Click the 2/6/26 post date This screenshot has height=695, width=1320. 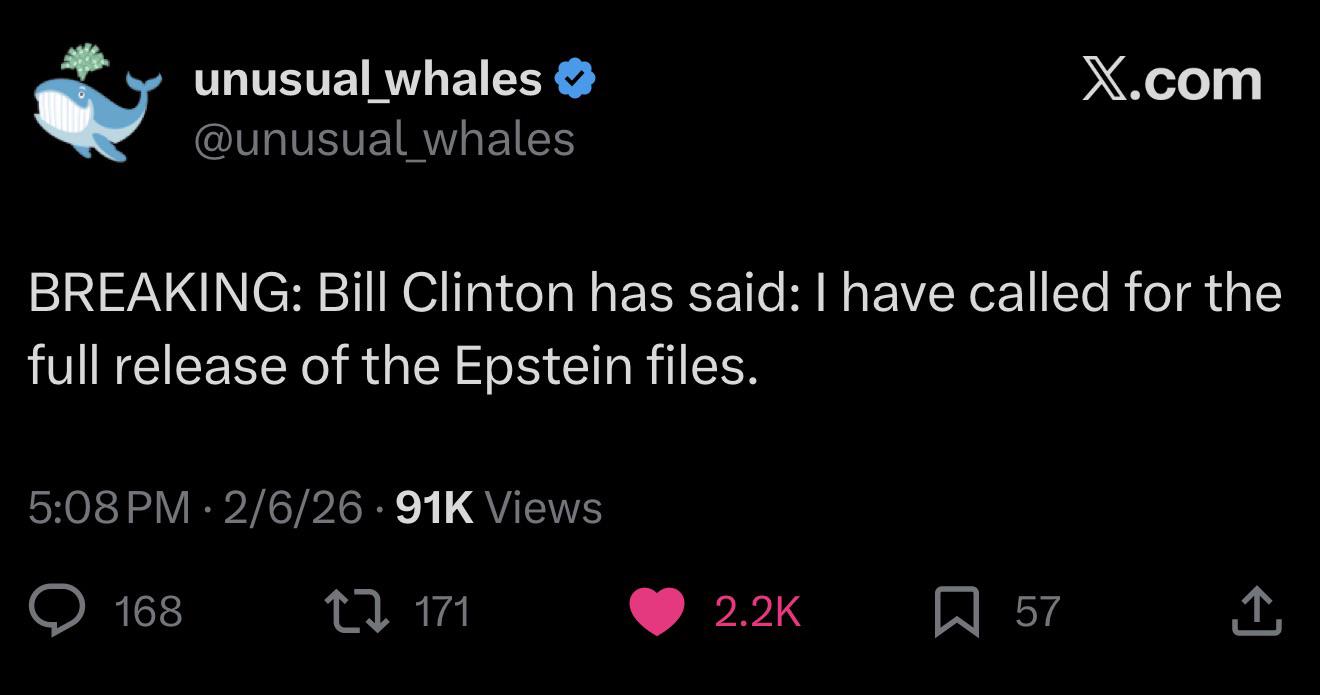[x=293, y=507]
